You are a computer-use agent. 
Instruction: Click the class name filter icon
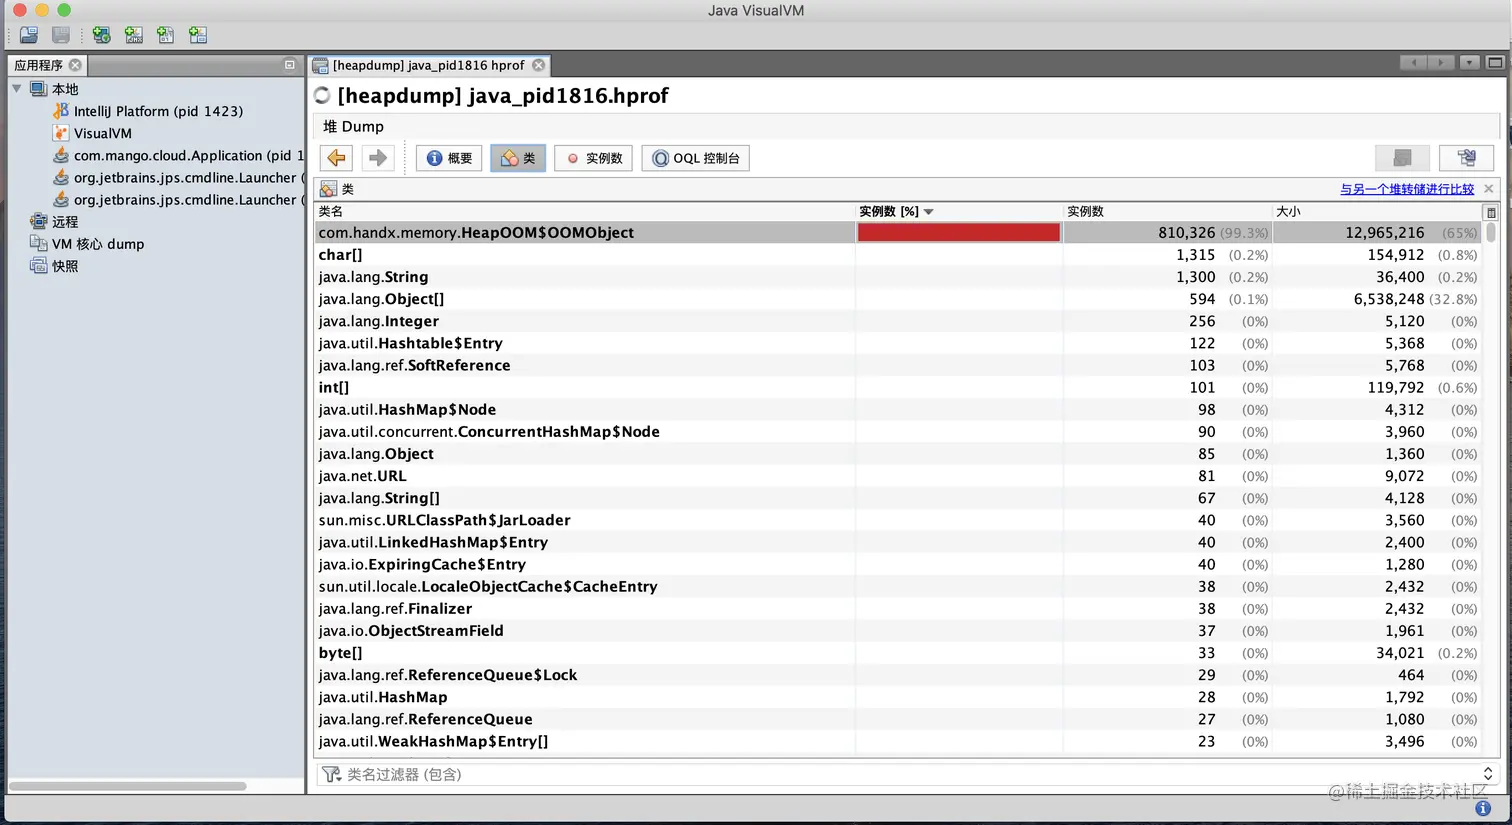click(331, 774)
